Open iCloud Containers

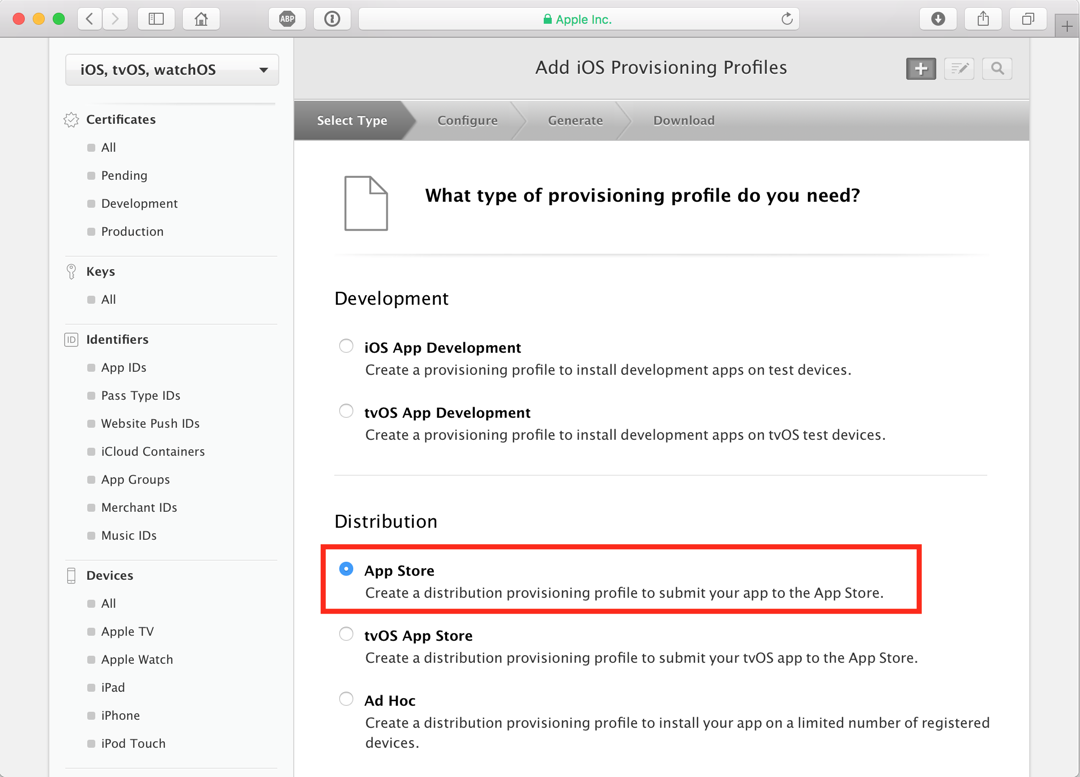point(153,452)
